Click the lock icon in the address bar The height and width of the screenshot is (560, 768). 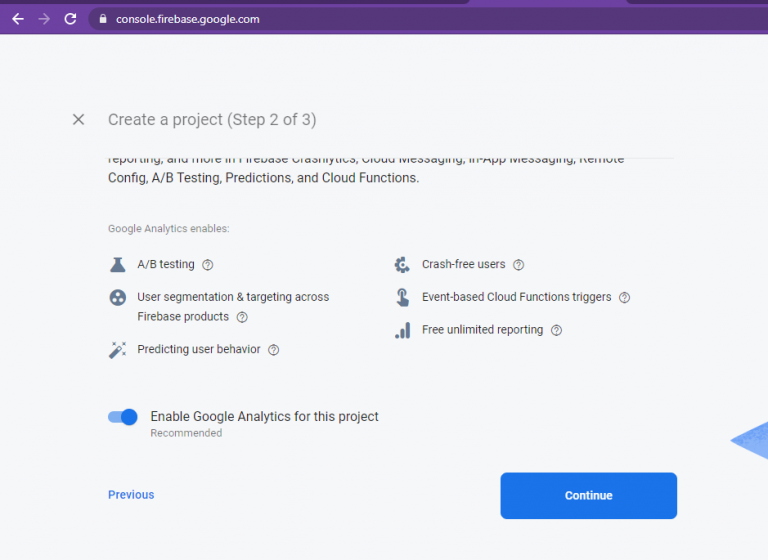click(x=103, y=19)
